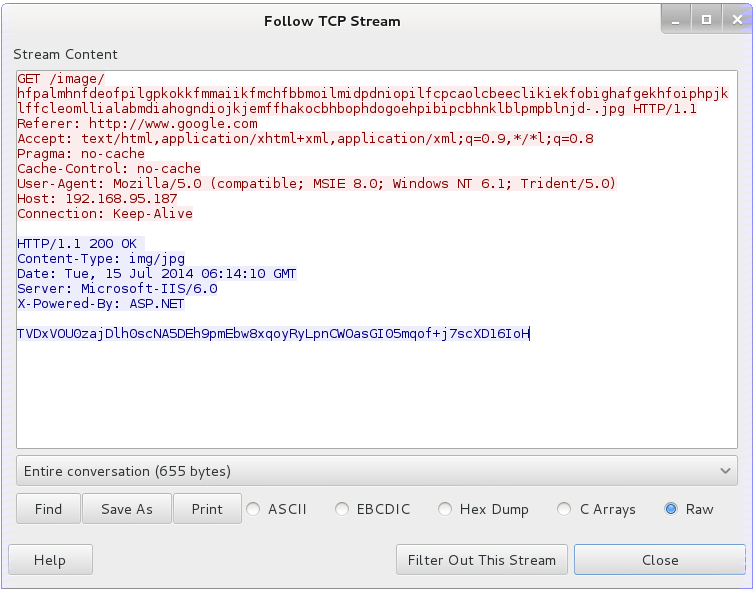Click the GET /image/ request line

pyautogui.click(x=60, y=79)
